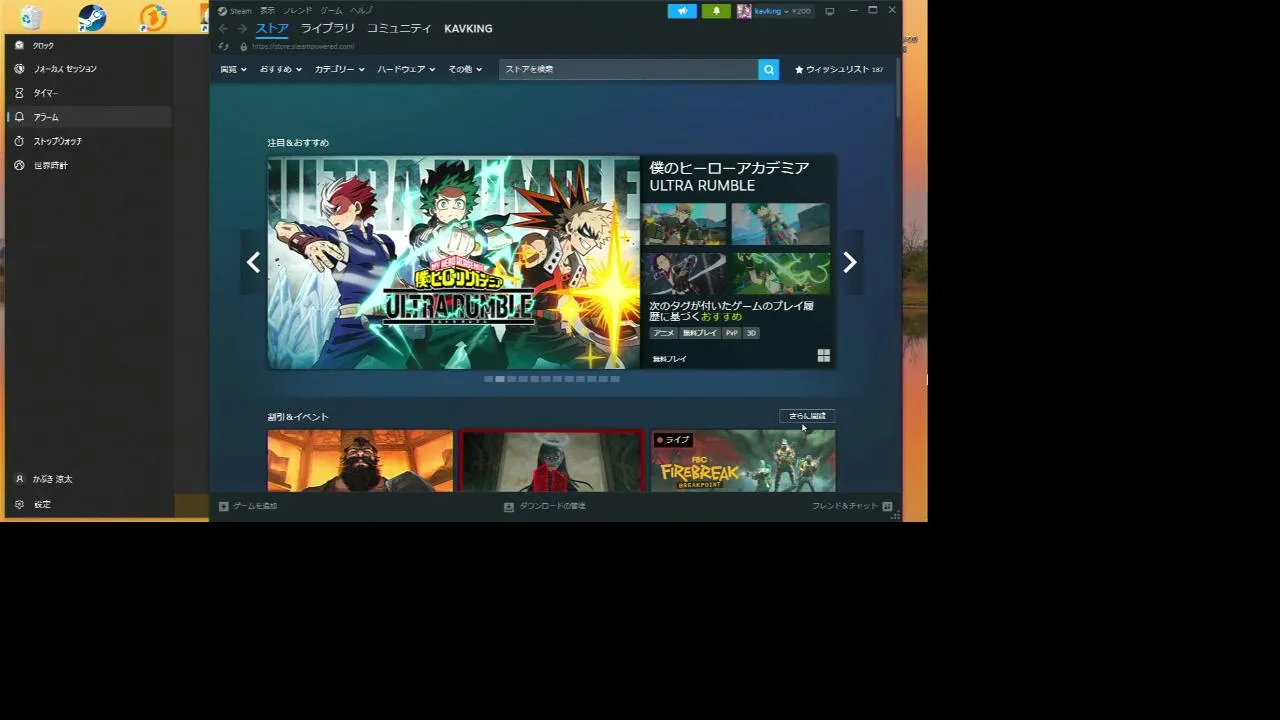View the second ULTRA RUMBLE screenshot thumbnail
Image resolution: width=1280 pixels, height=720 pixels.
(x=780, y=224)
